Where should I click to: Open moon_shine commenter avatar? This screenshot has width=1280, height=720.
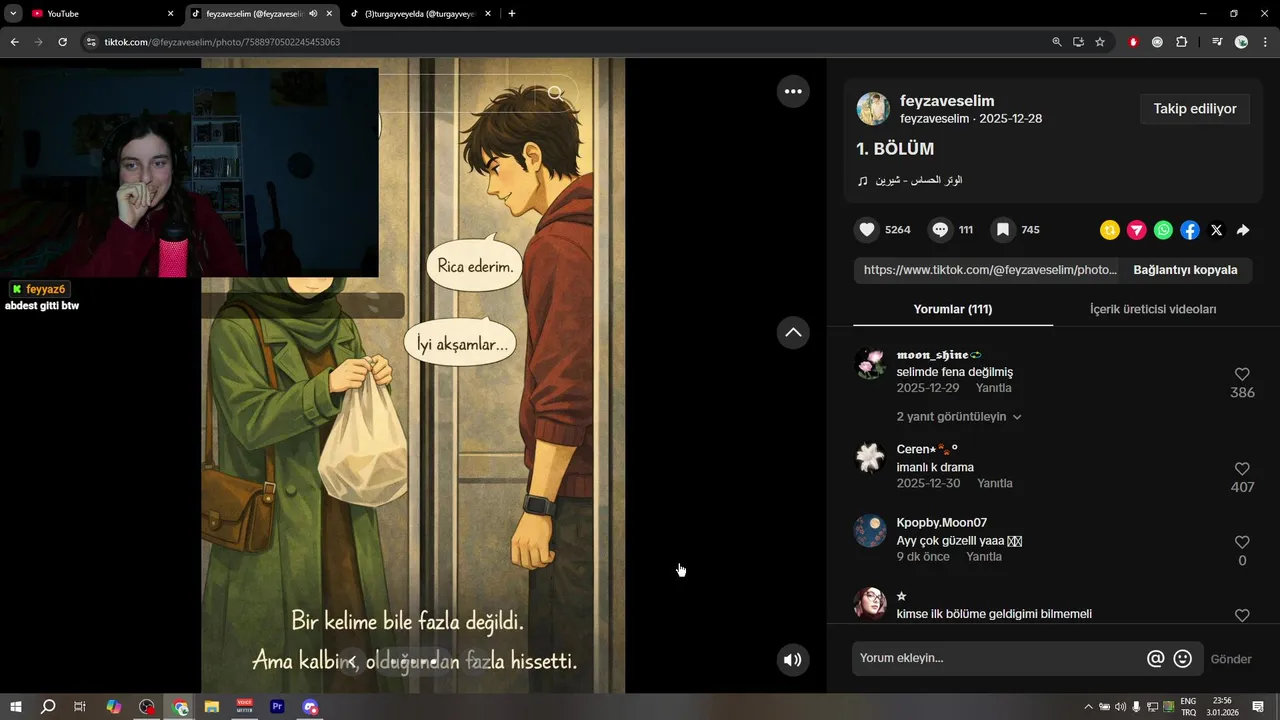click(870, 363)
